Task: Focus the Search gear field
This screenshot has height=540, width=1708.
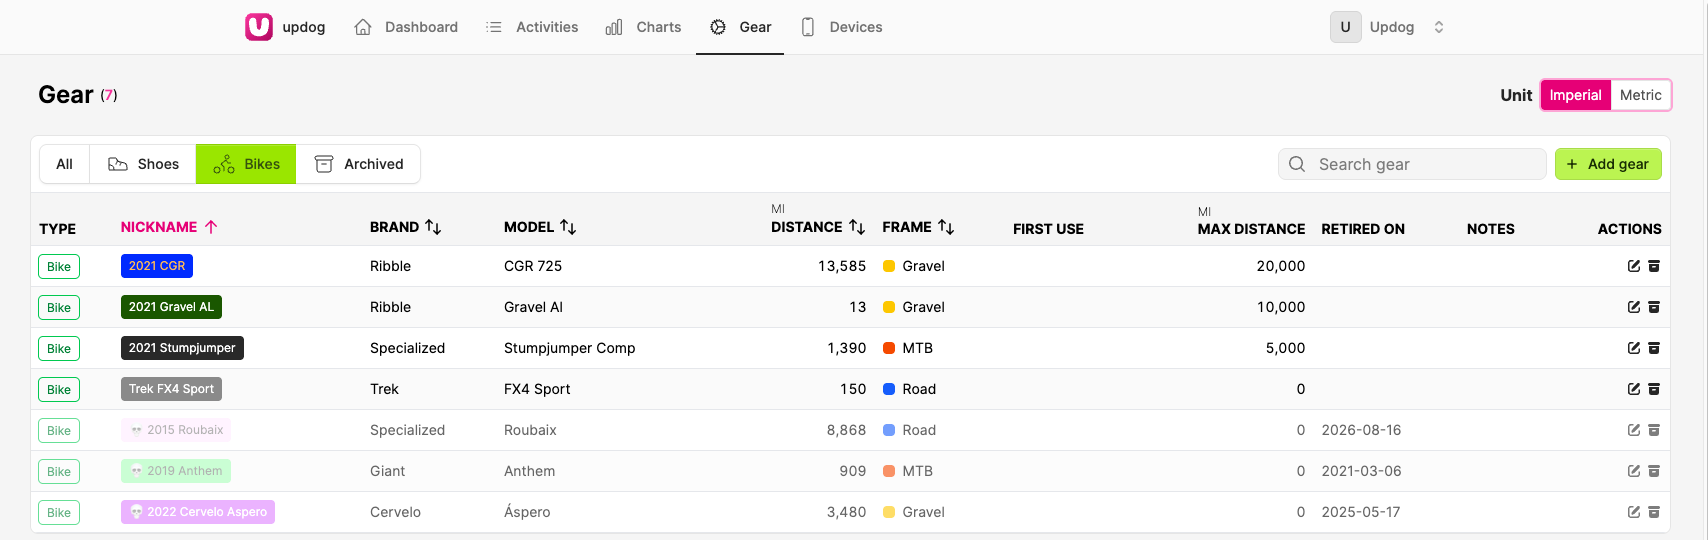Action: point(1412,164)
